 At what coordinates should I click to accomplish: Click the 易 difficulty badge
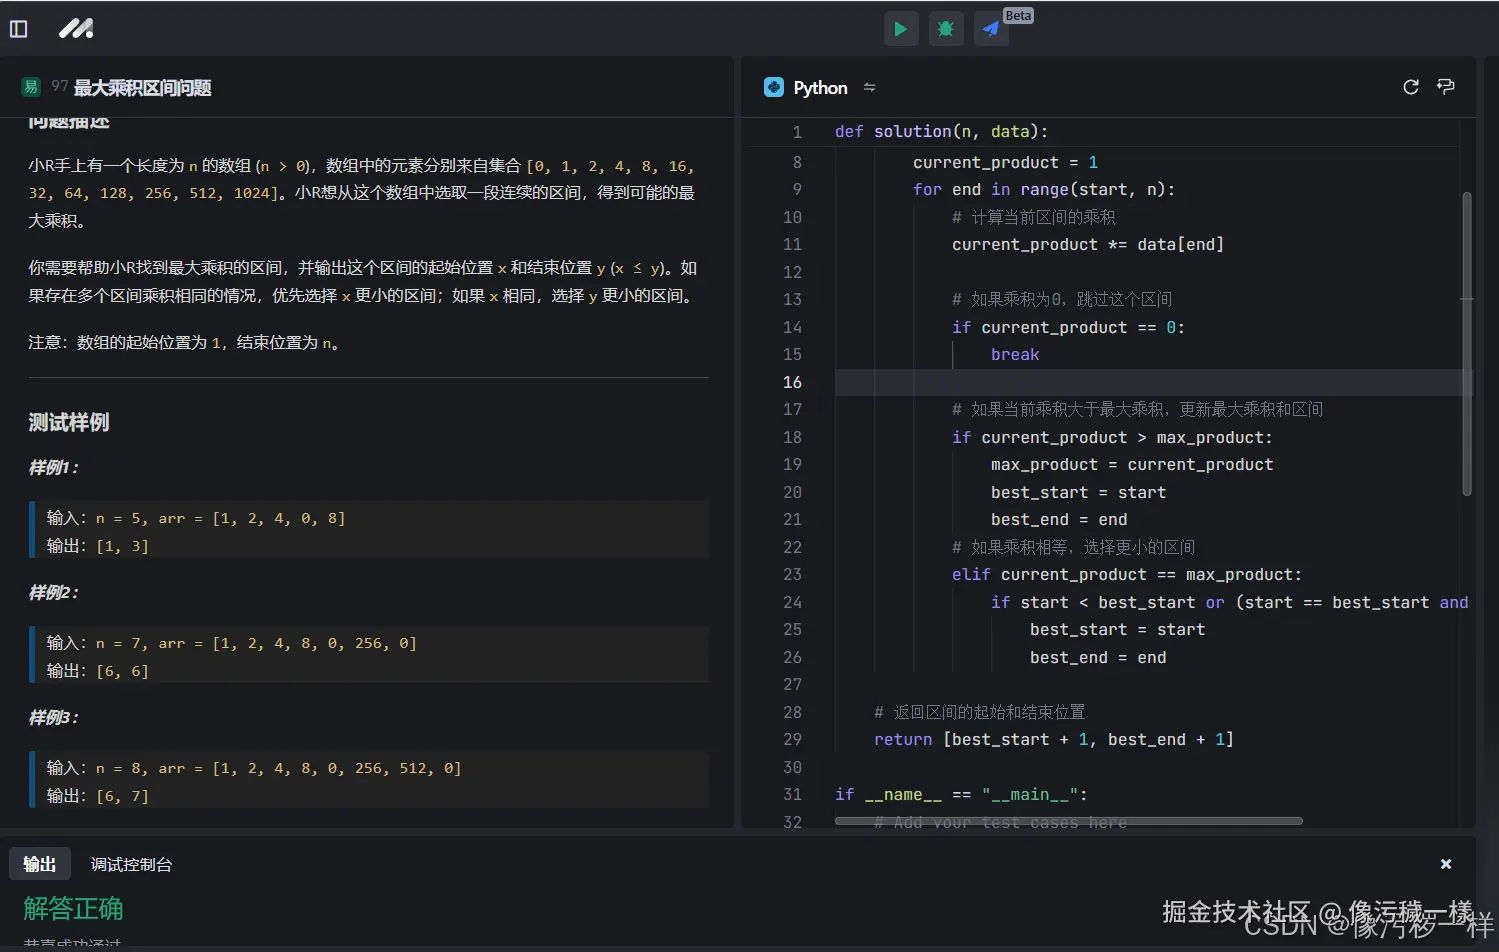(31, 87)
